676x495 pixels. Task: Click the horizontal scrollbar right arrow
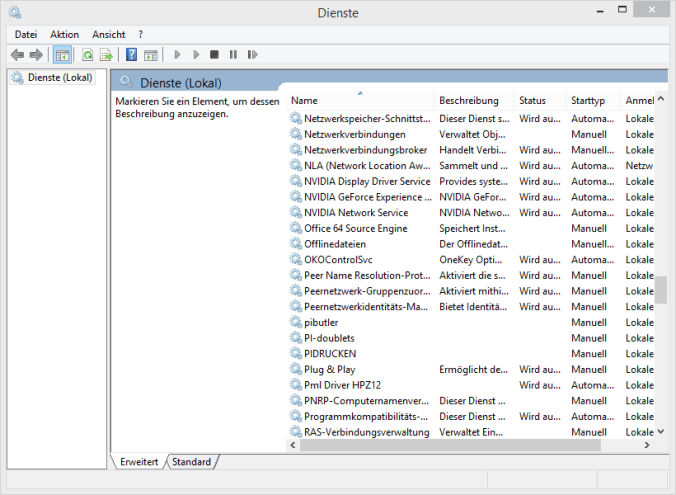pyautogui.click(x=647, y=445)
